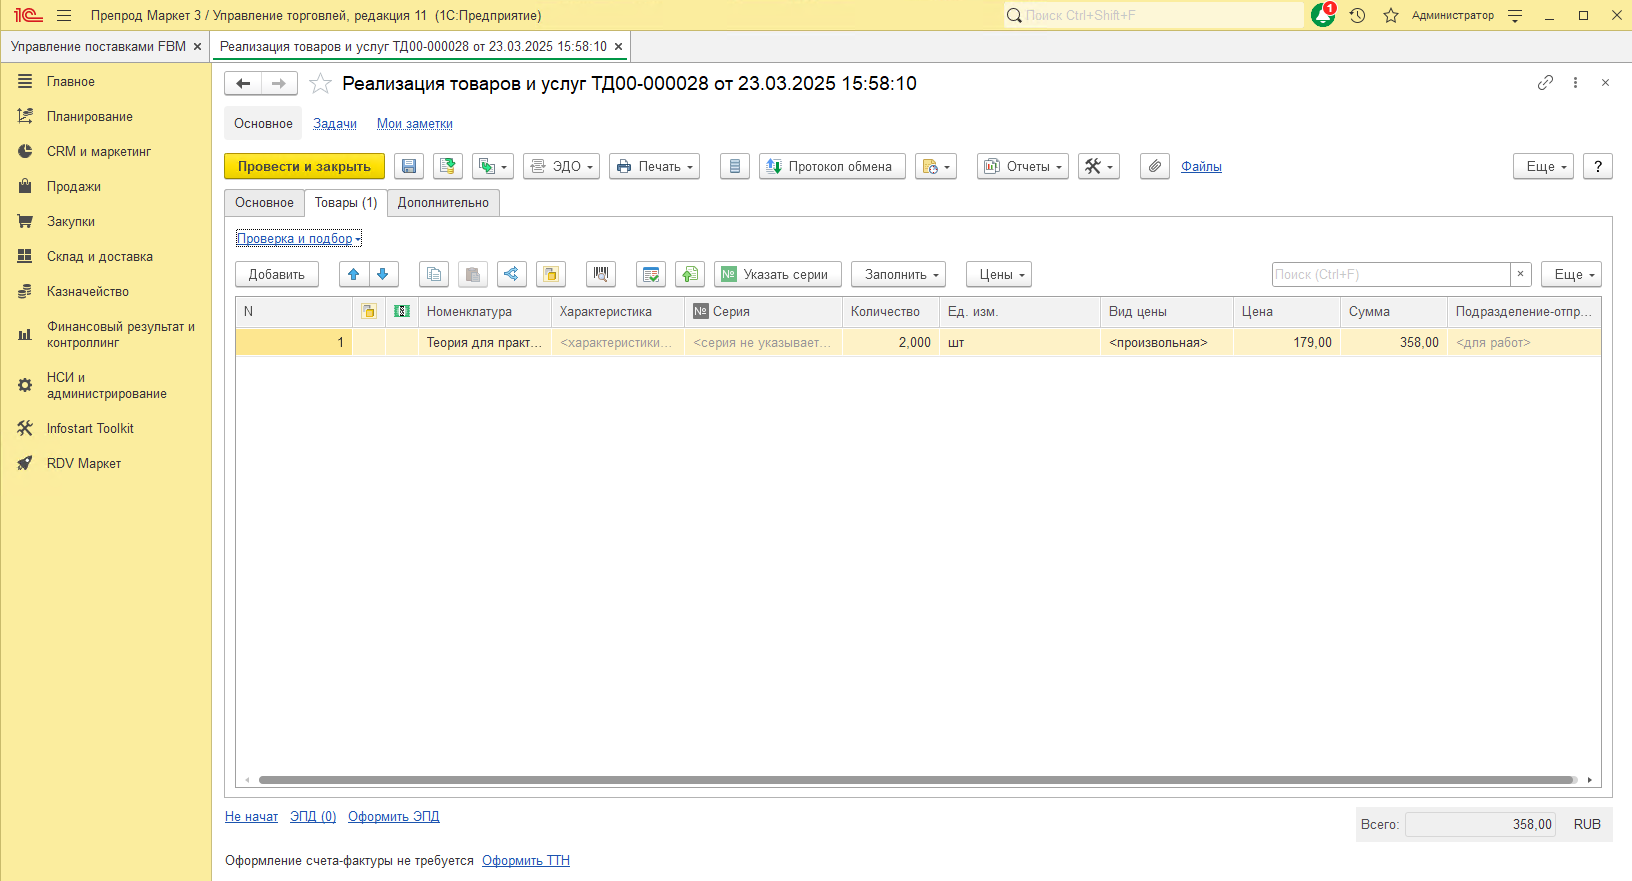This screenshot has height=881, width=1632.
Task: Open the history clock icon in title bar
Action: coord(1357,15)
